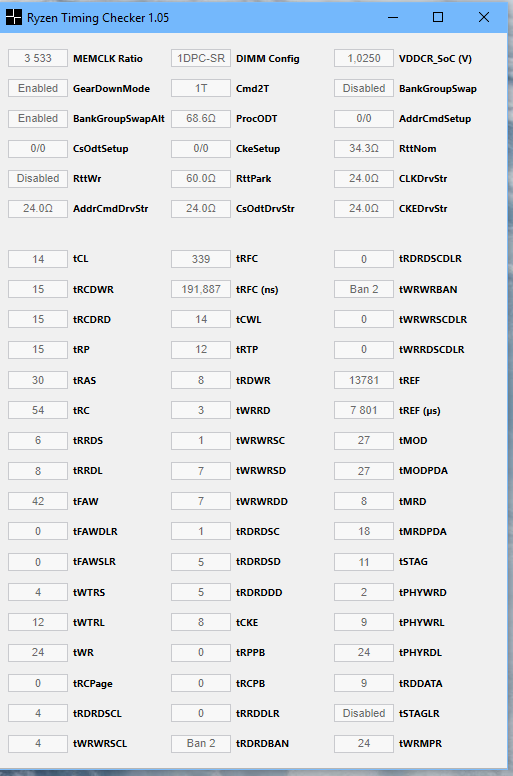Click the tRDWR value field
Screen dimensions: 513x776
click(x=201, y=380)
